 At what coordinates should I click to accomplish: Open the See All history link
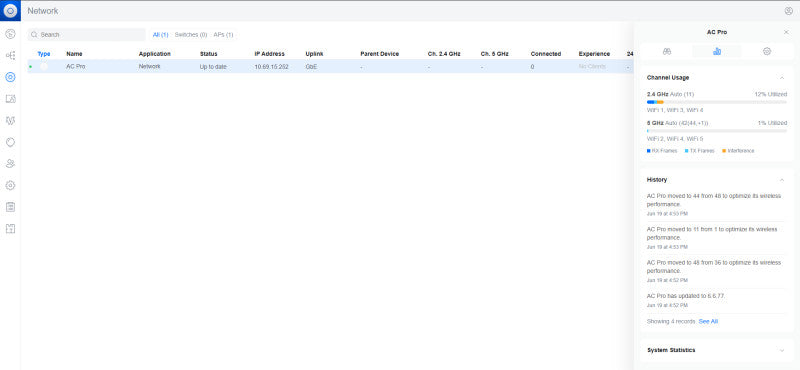708,322
